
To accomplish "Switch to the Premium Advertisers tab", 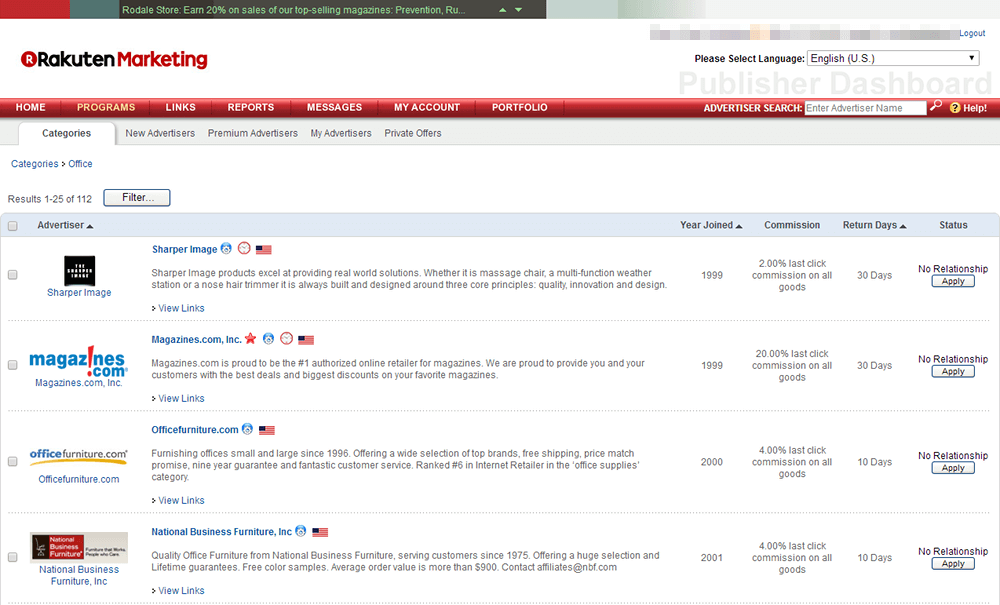I will pos(253,133).
